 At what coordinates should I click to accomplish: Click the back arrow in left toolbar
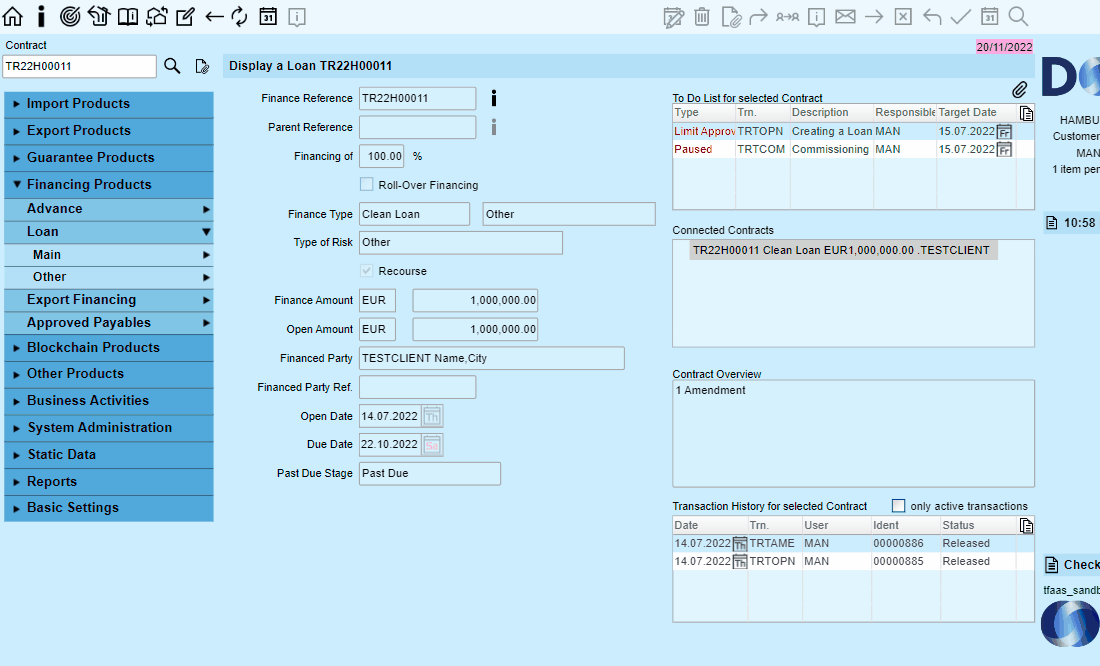coord(214,16)
